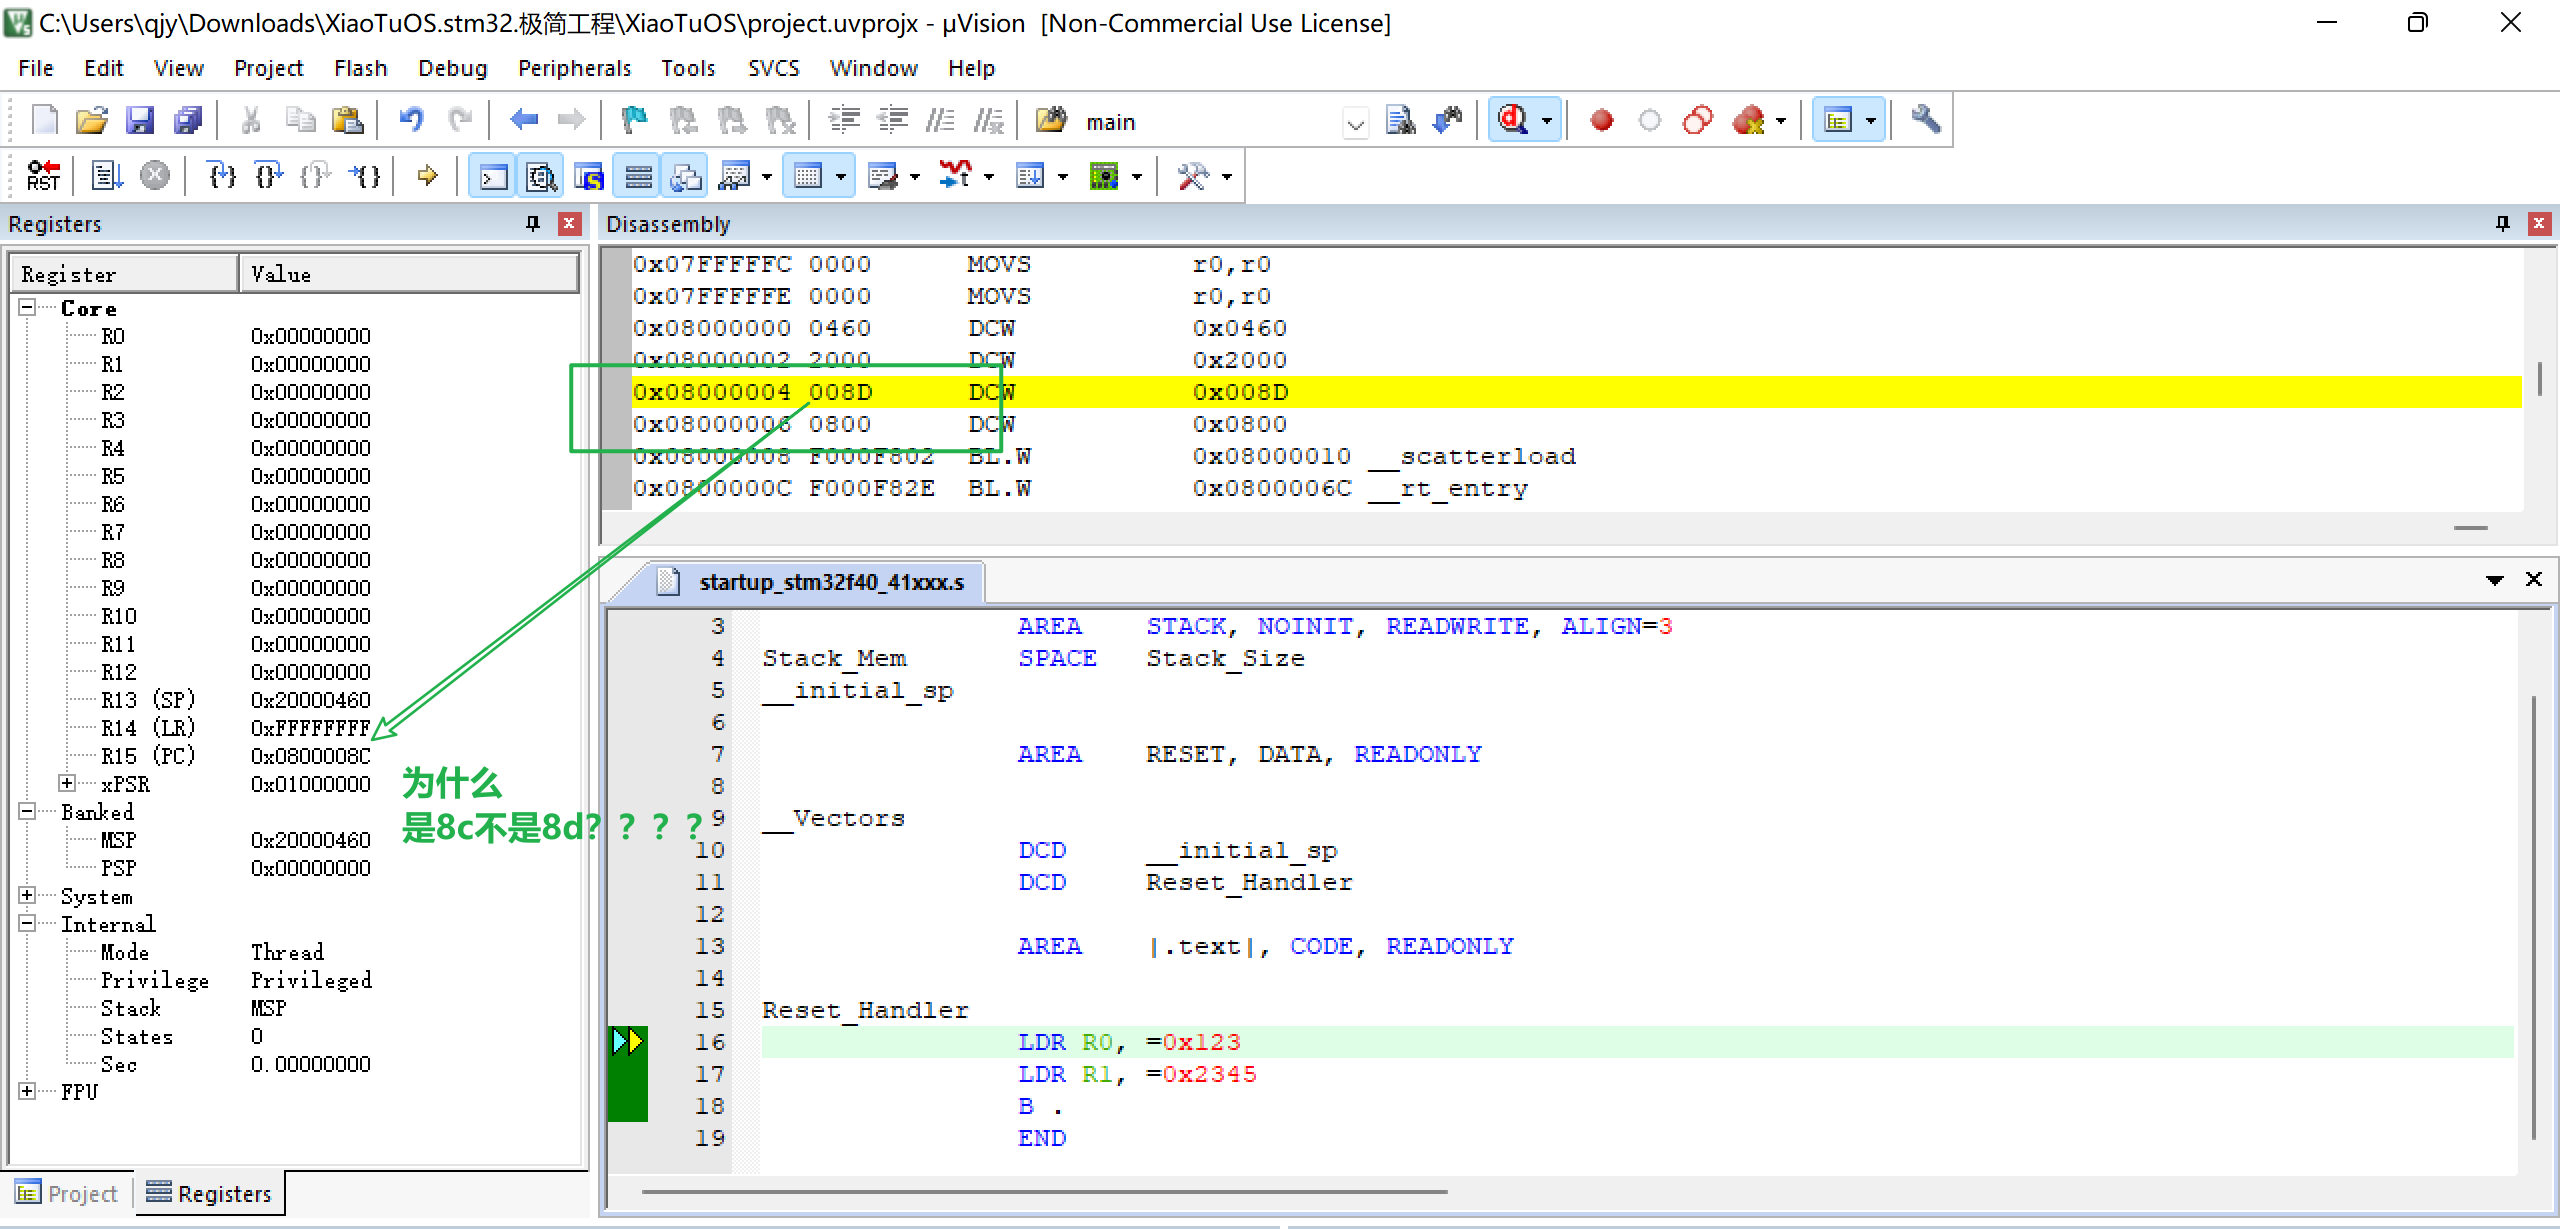Click the Paste clipboard icon

(x=347, y=121)
